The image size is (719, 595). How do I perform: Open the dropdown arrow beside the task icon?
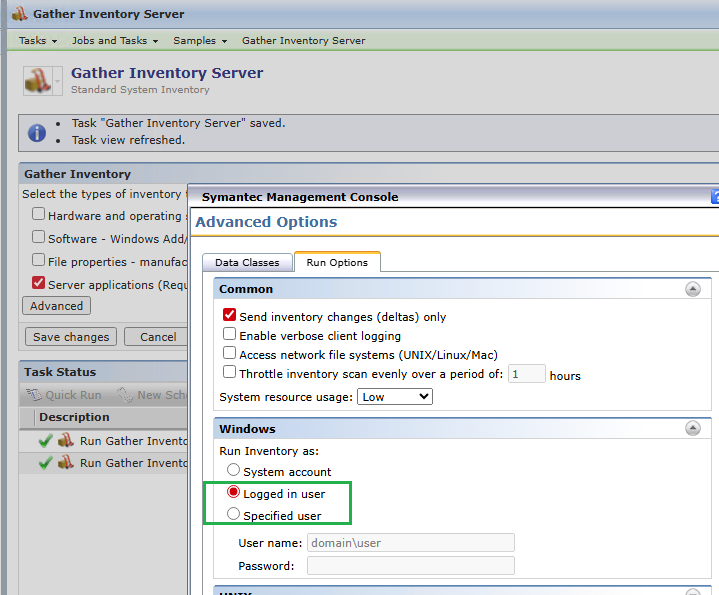[58, 81]
